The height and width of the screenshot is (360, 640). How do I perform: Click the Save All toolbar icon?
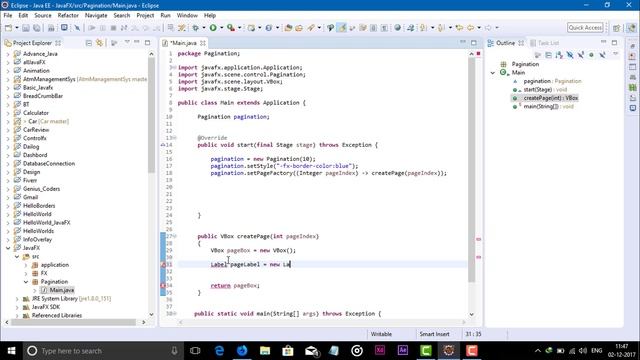click(37, 28)
